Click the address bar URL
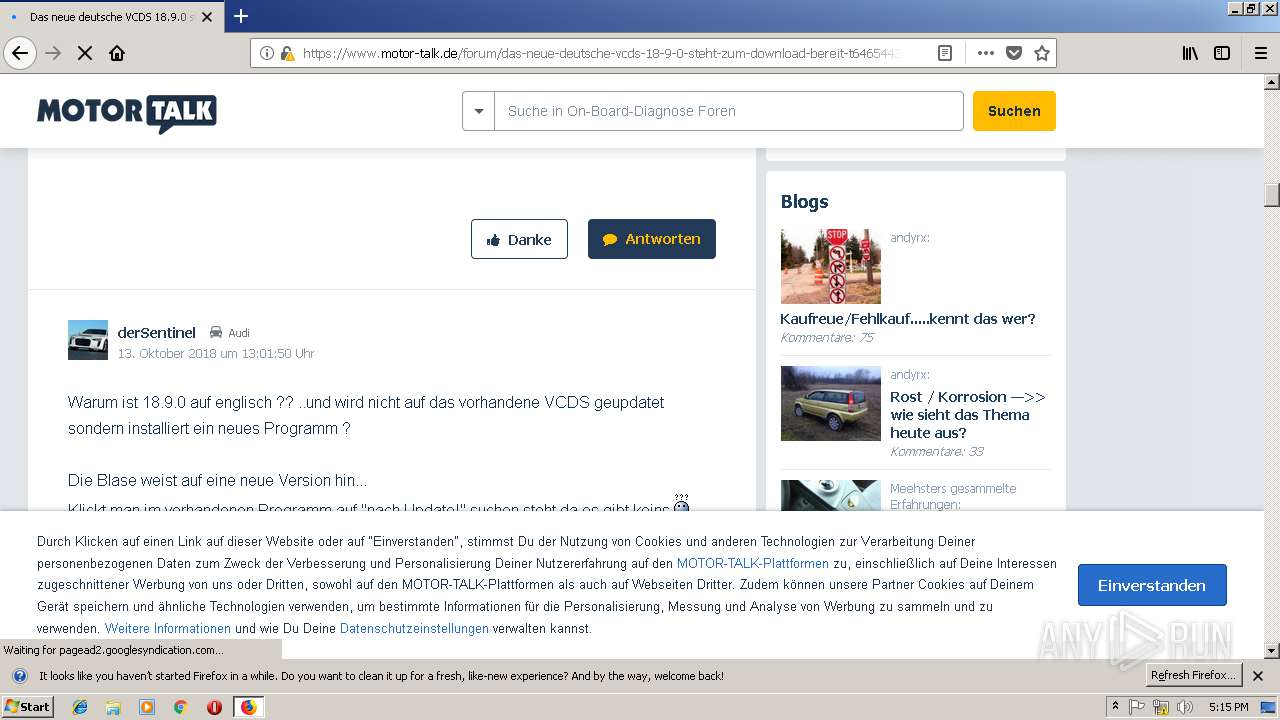Viewport: 1280px width, 720px height. click(600, 53)
